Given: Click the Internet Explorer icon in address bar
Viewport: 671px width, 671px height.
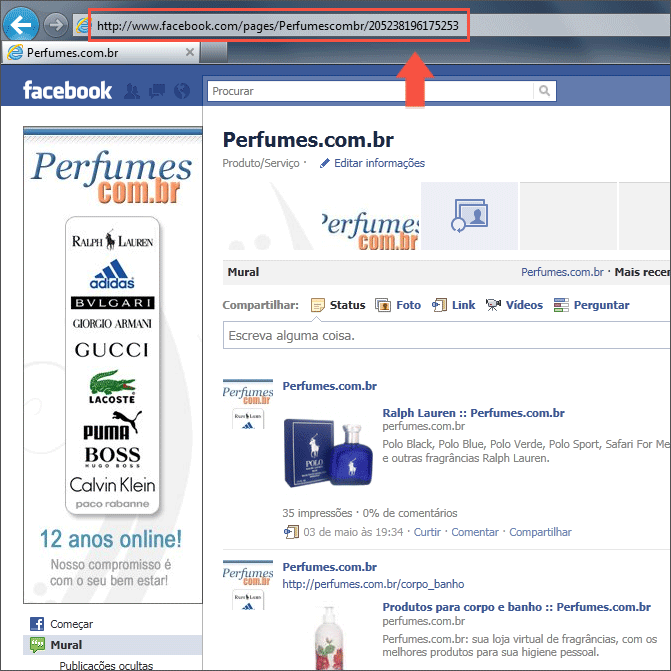Looking at the screenshot, I should pyautogui.click(x=83, y=26).
